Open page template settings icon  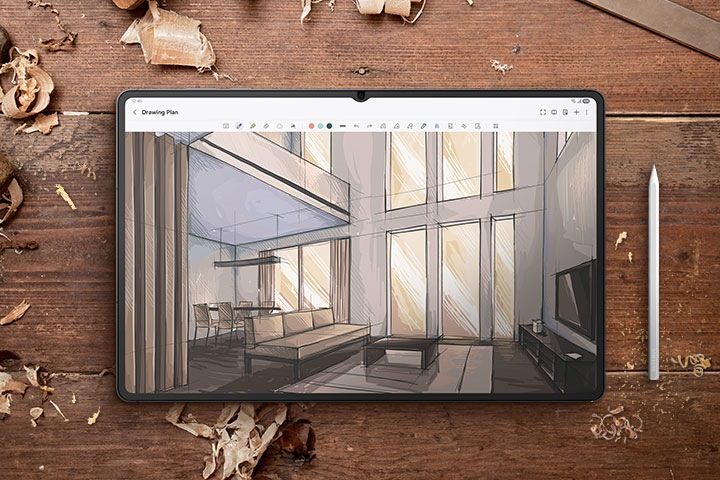click(565, 112)
